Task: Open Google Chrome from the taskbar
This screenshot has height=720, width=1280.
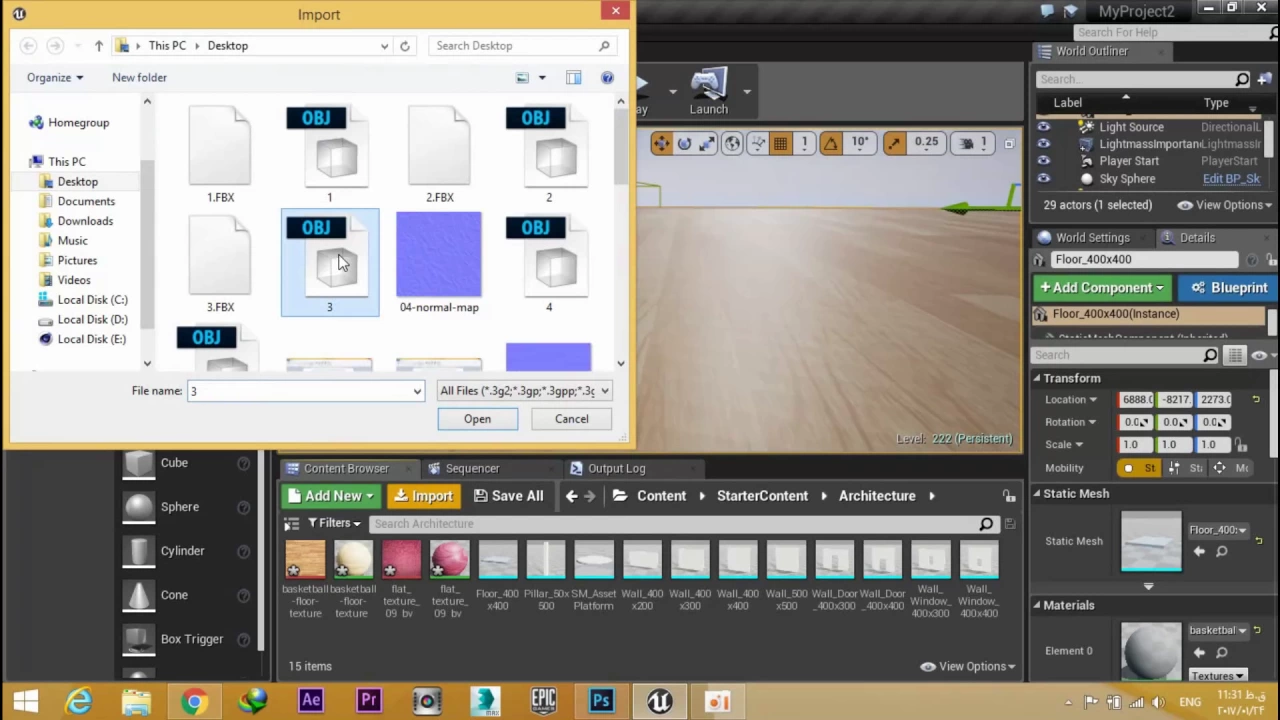Action: [194, 701]
